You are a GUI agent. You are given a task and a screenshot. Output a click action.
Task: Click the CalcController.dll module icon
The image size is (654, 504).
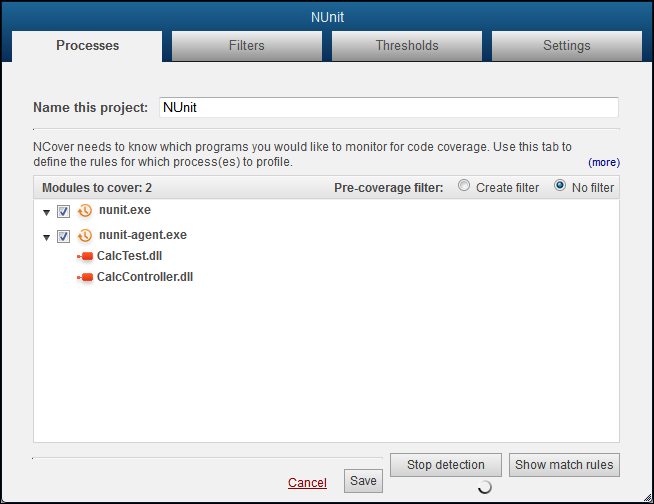point(85,277)
